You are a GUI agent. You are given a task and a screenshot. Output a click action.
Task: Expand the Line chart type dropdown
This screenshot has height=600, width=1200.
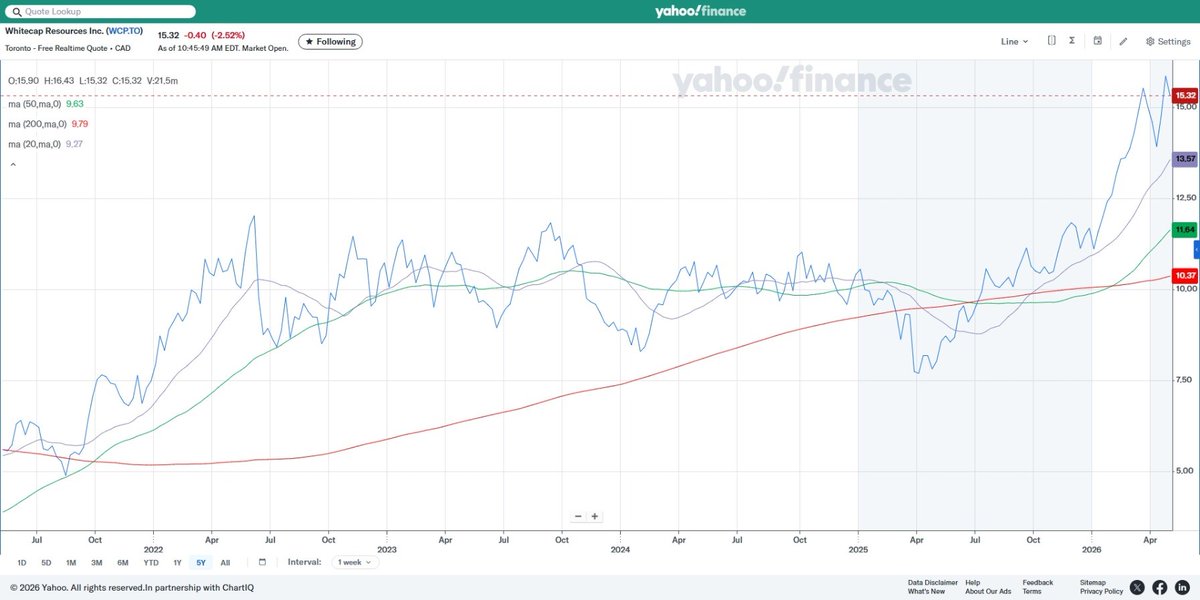[1014, 42]
